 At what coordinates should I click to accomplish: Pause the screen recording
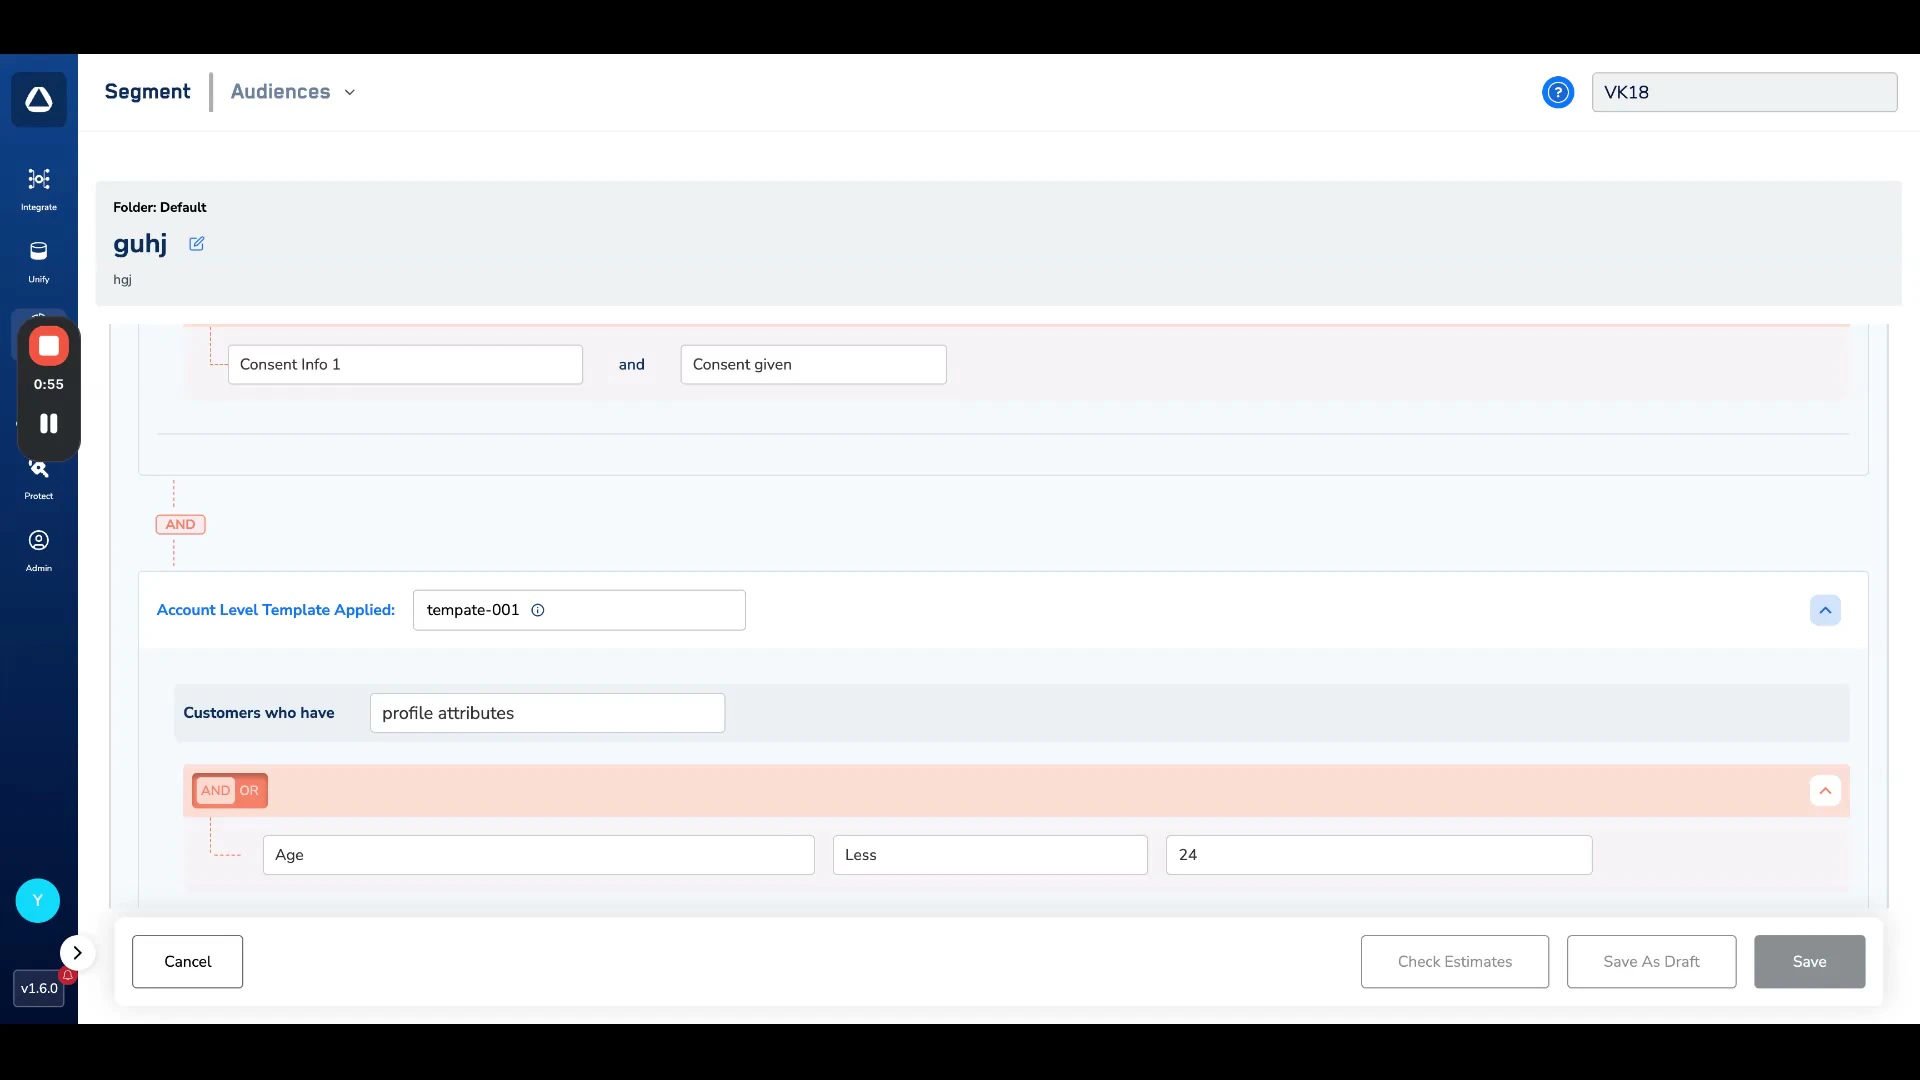click(x=48, y=424)
